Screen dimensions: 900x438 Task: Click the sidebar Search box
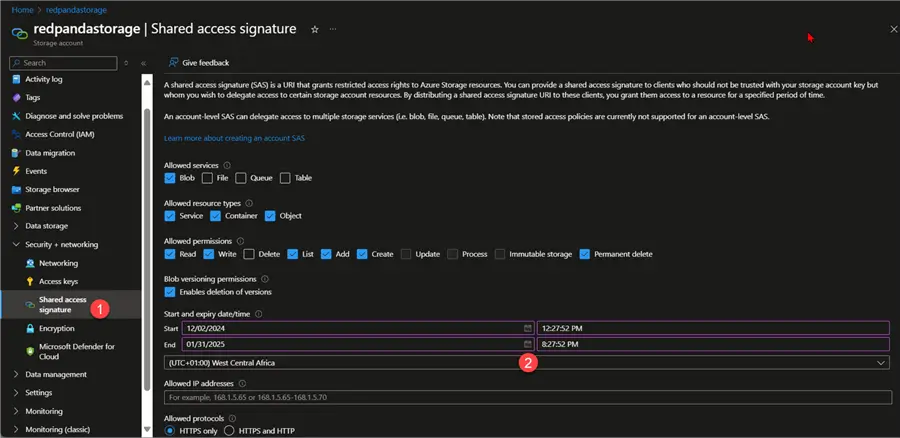point(63,63)
